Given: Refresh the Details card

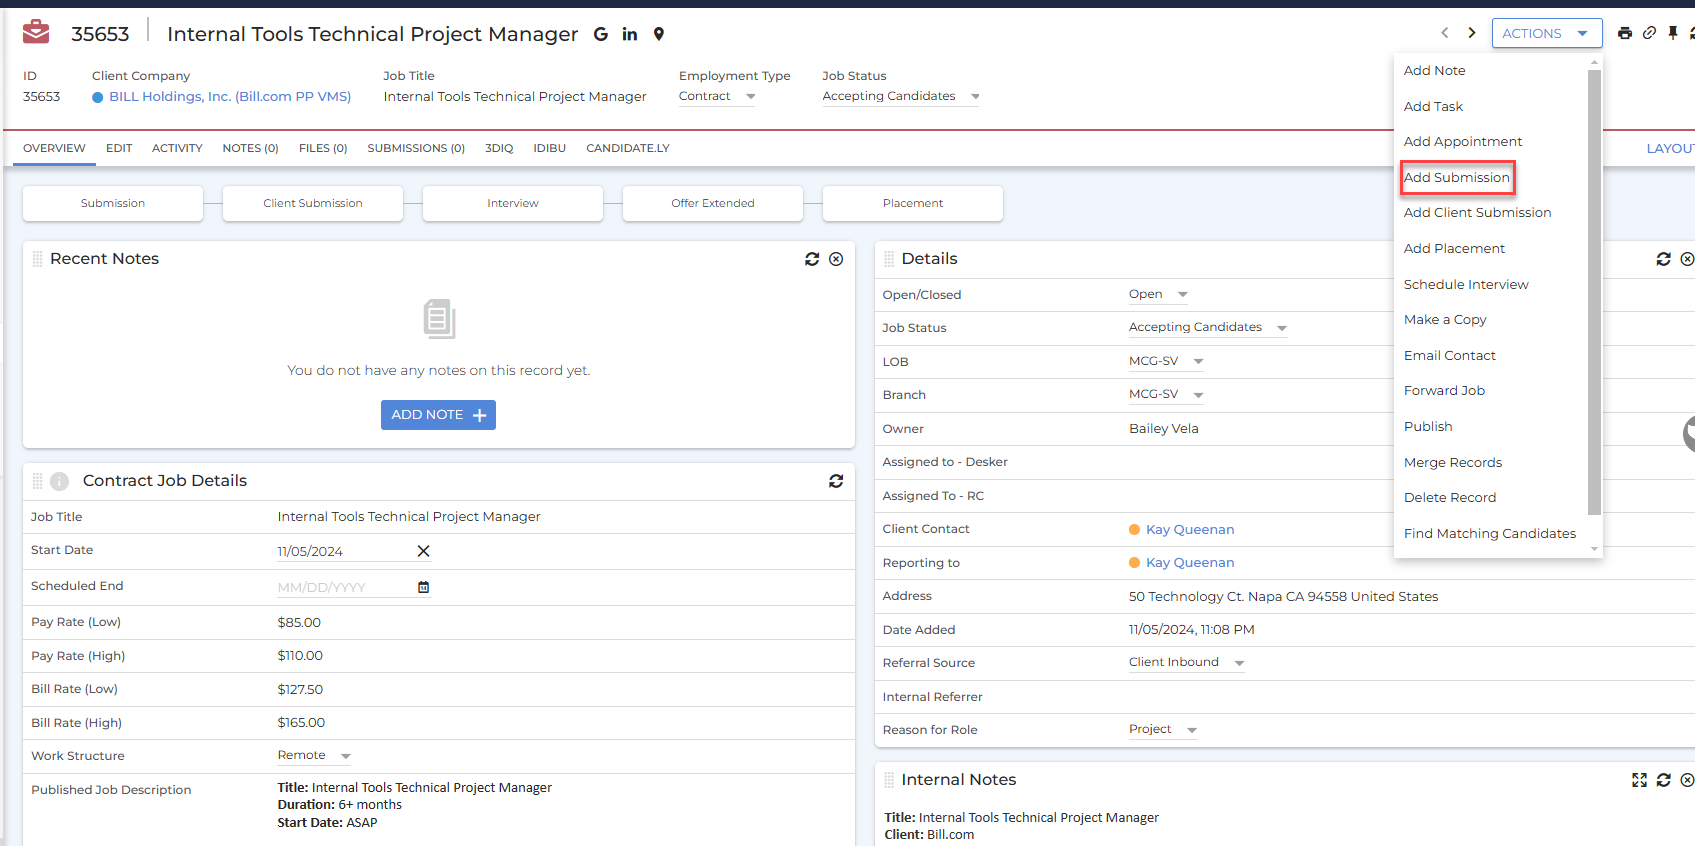Looking at the screenshot, I should tap(1664, 259).
